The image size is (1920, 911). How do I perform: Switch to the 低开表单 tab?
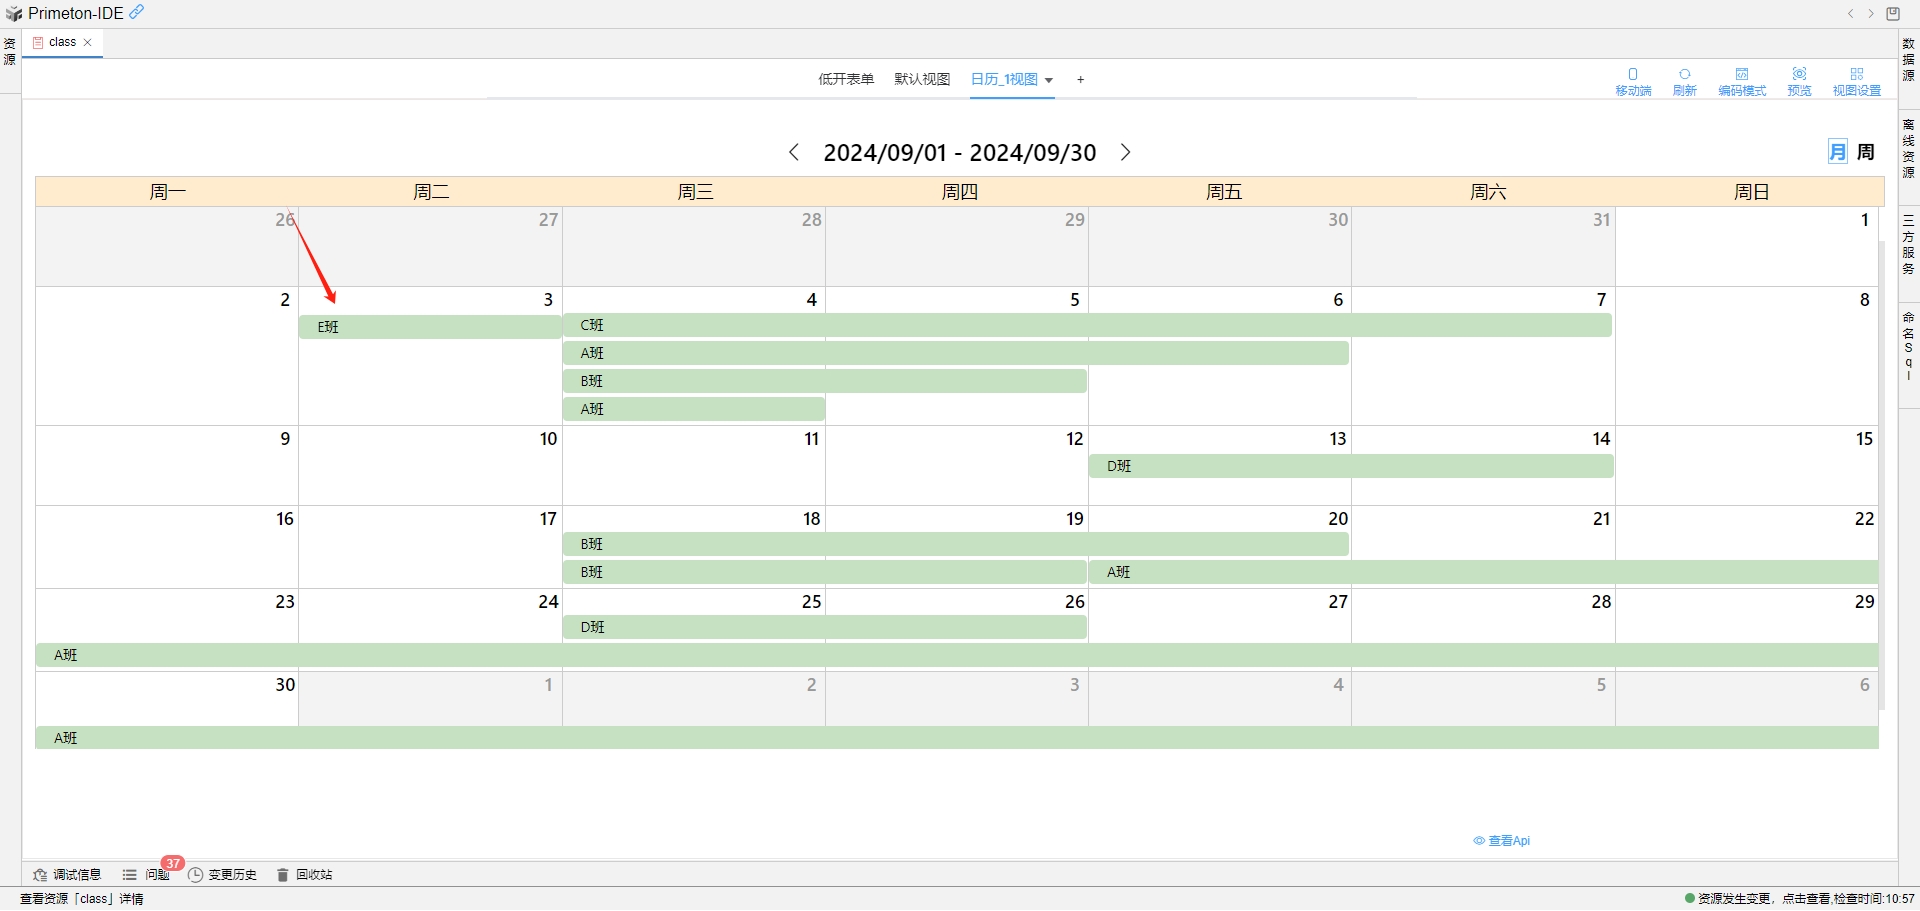coord(846,79)
